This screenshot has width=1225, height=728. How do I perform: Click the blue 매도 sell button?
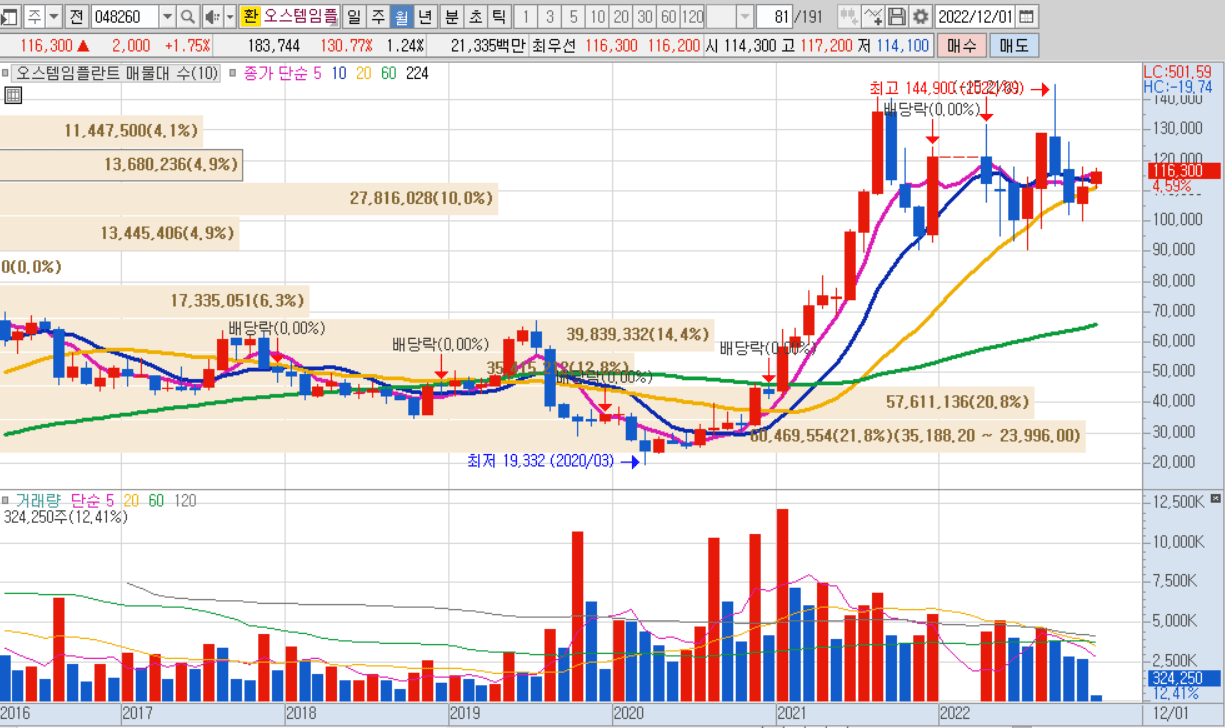coord(1014,46)
